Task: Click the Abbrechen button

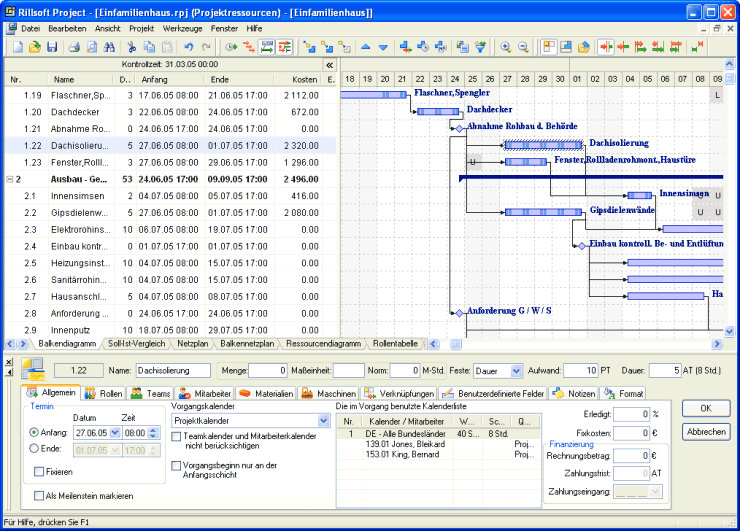Action: tap(706, 432)
